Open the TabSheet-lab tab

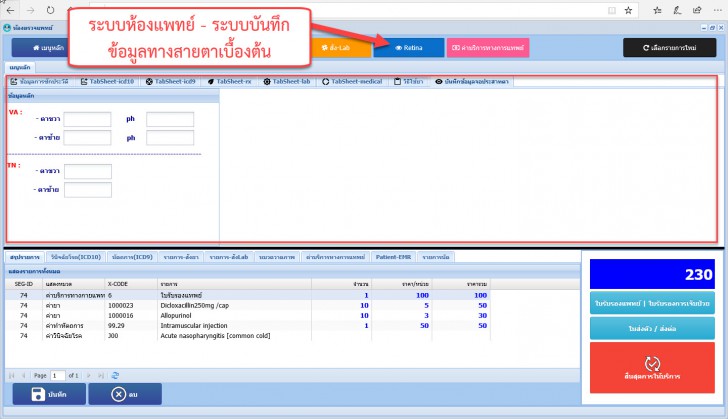(286, 81)
